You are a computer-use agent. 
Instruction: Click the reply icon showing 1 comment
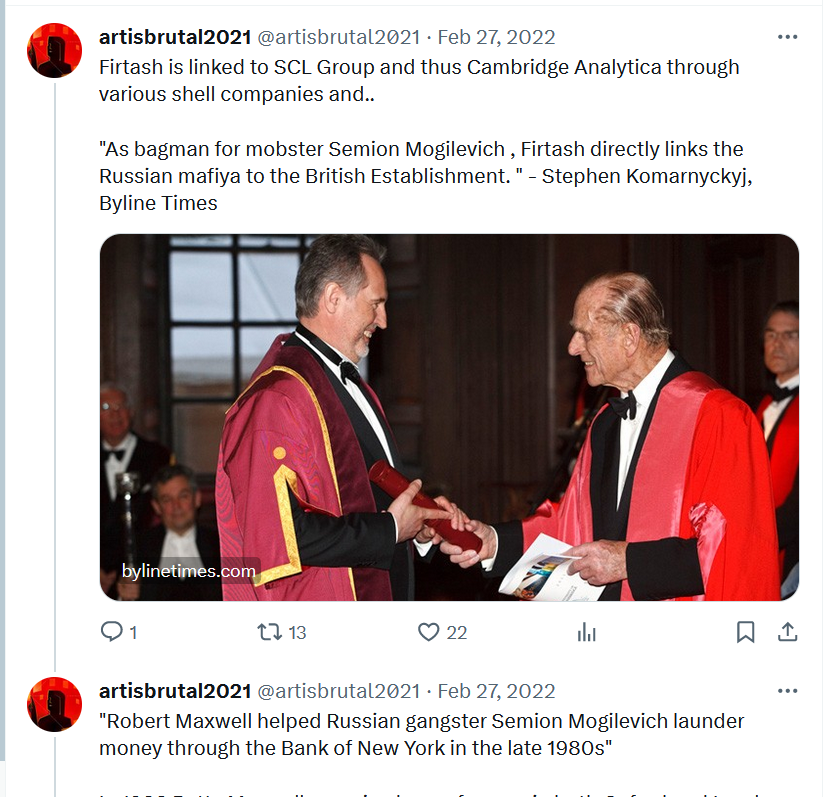(x=111, y=632)
